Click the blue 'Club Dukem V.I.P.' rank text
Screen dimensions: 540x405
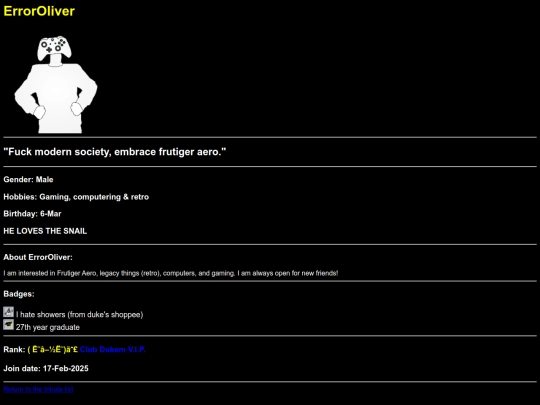tap(113, 349)
